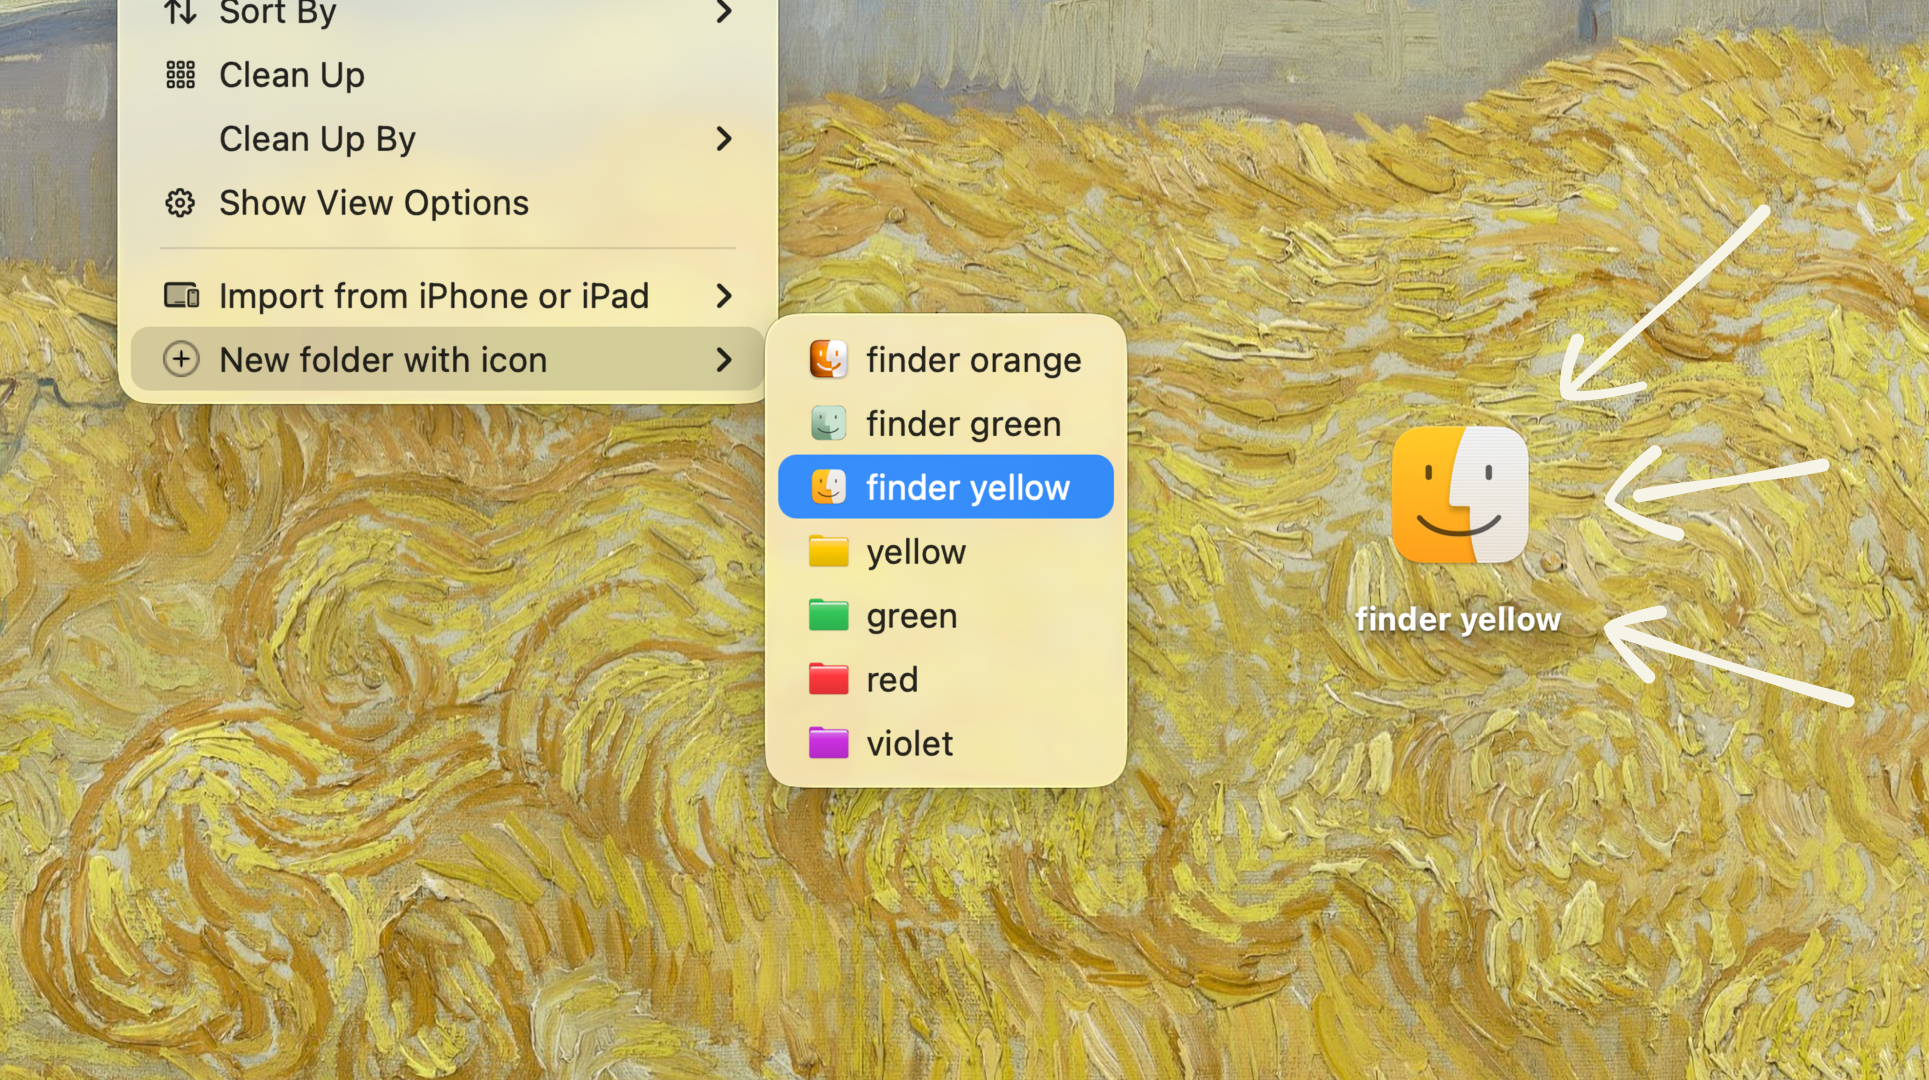Click the grid icon beside Clean Up
The height and width of the screenshot is (1080, 1929).
[180, 74]
